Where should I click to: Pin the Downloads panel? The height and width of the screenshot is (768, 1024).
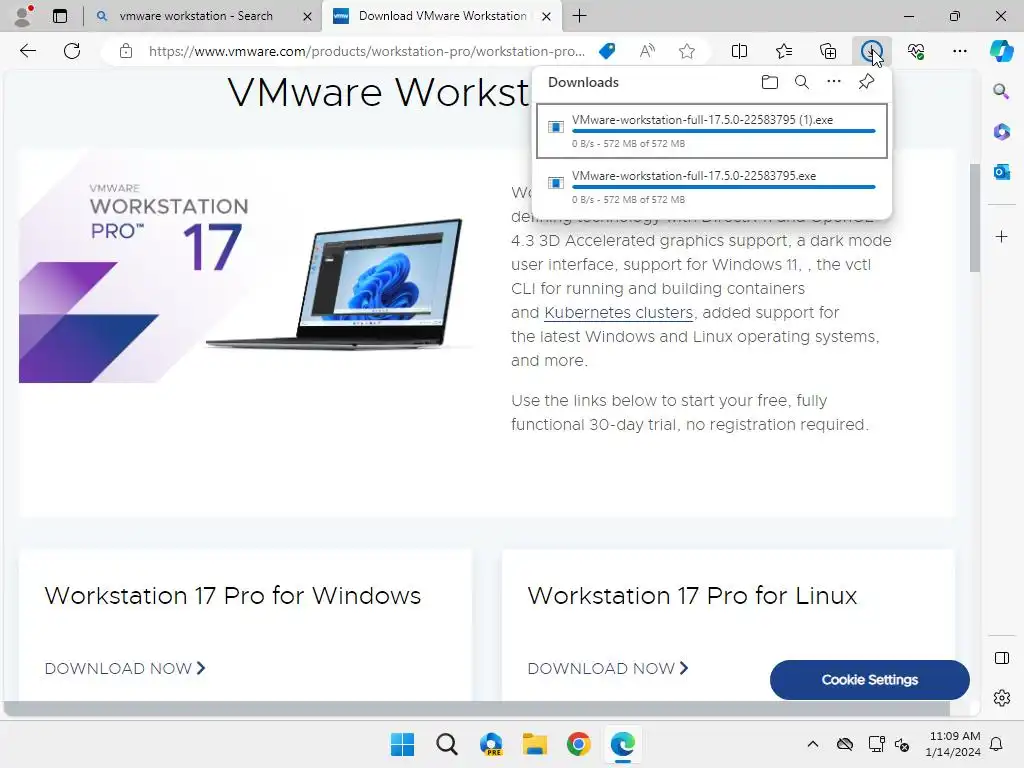[x=866, y=82]
